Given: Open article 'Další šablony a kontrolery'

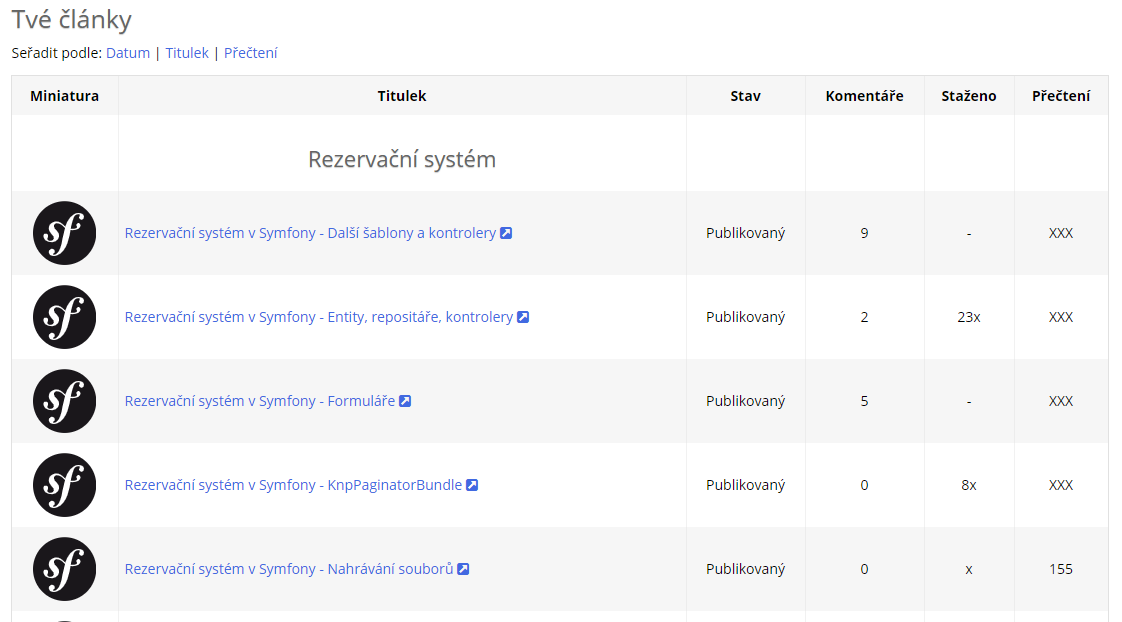Looking at the screenshot, I should 310,233.
